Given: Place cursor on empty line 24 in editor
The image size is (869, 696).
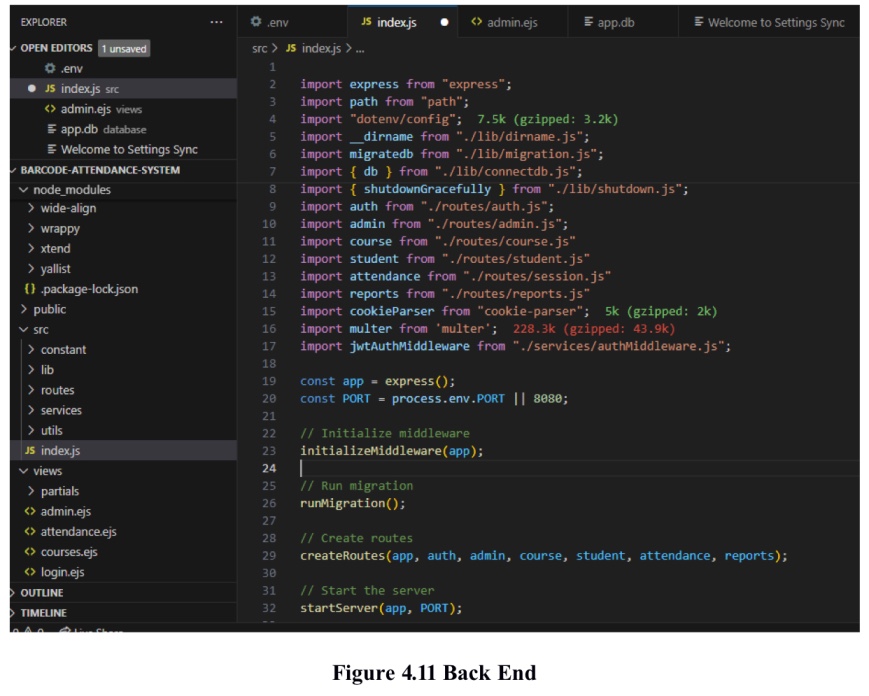Looking at the screenshot, I should (x=500, y=468).
